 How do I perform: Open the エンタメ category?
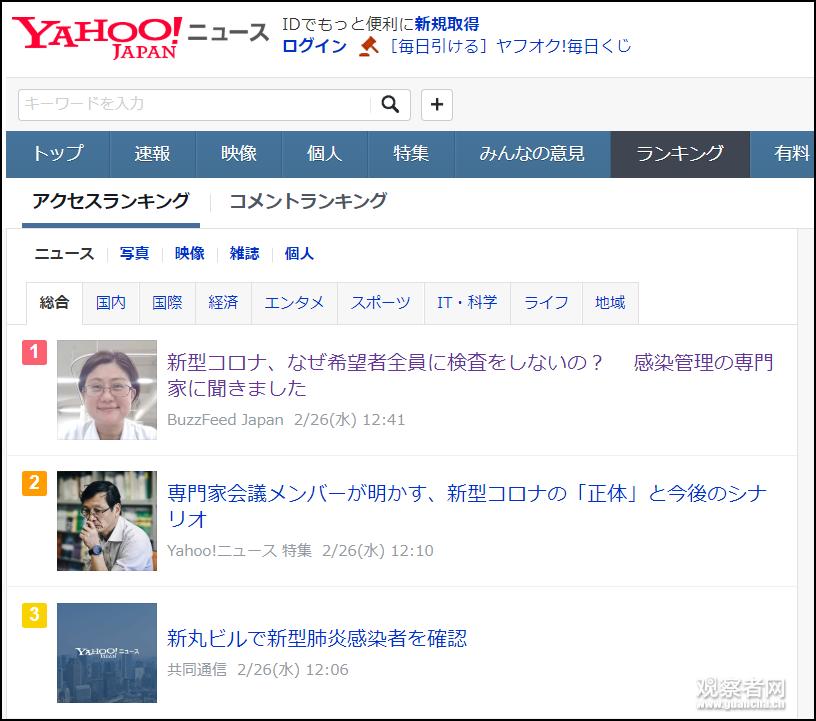(294, 302)
